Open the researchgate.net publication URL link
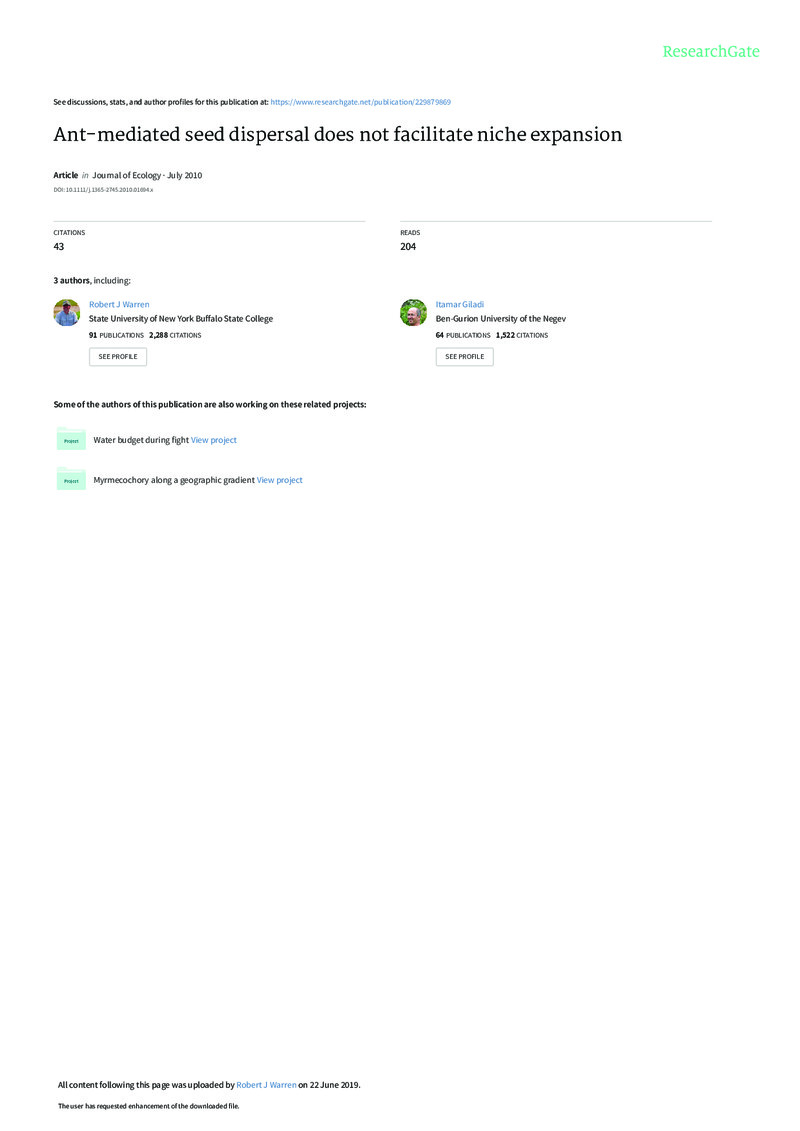This screenshot has width=800, height=1131. (361, 102)
